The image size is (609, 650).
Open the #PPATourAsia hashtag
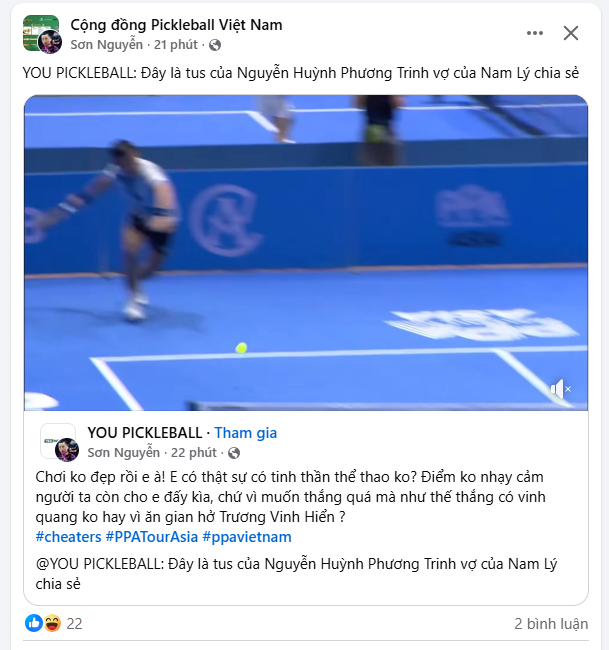tap(152, 537)
